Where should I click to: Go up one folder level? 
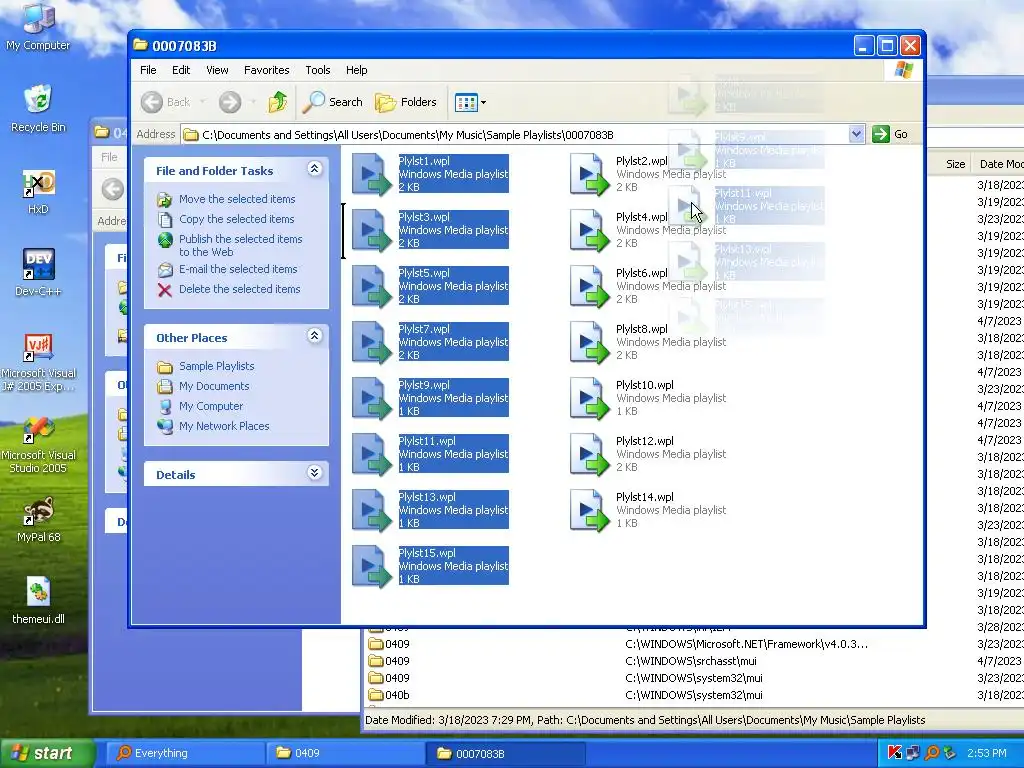coord(278,102)
